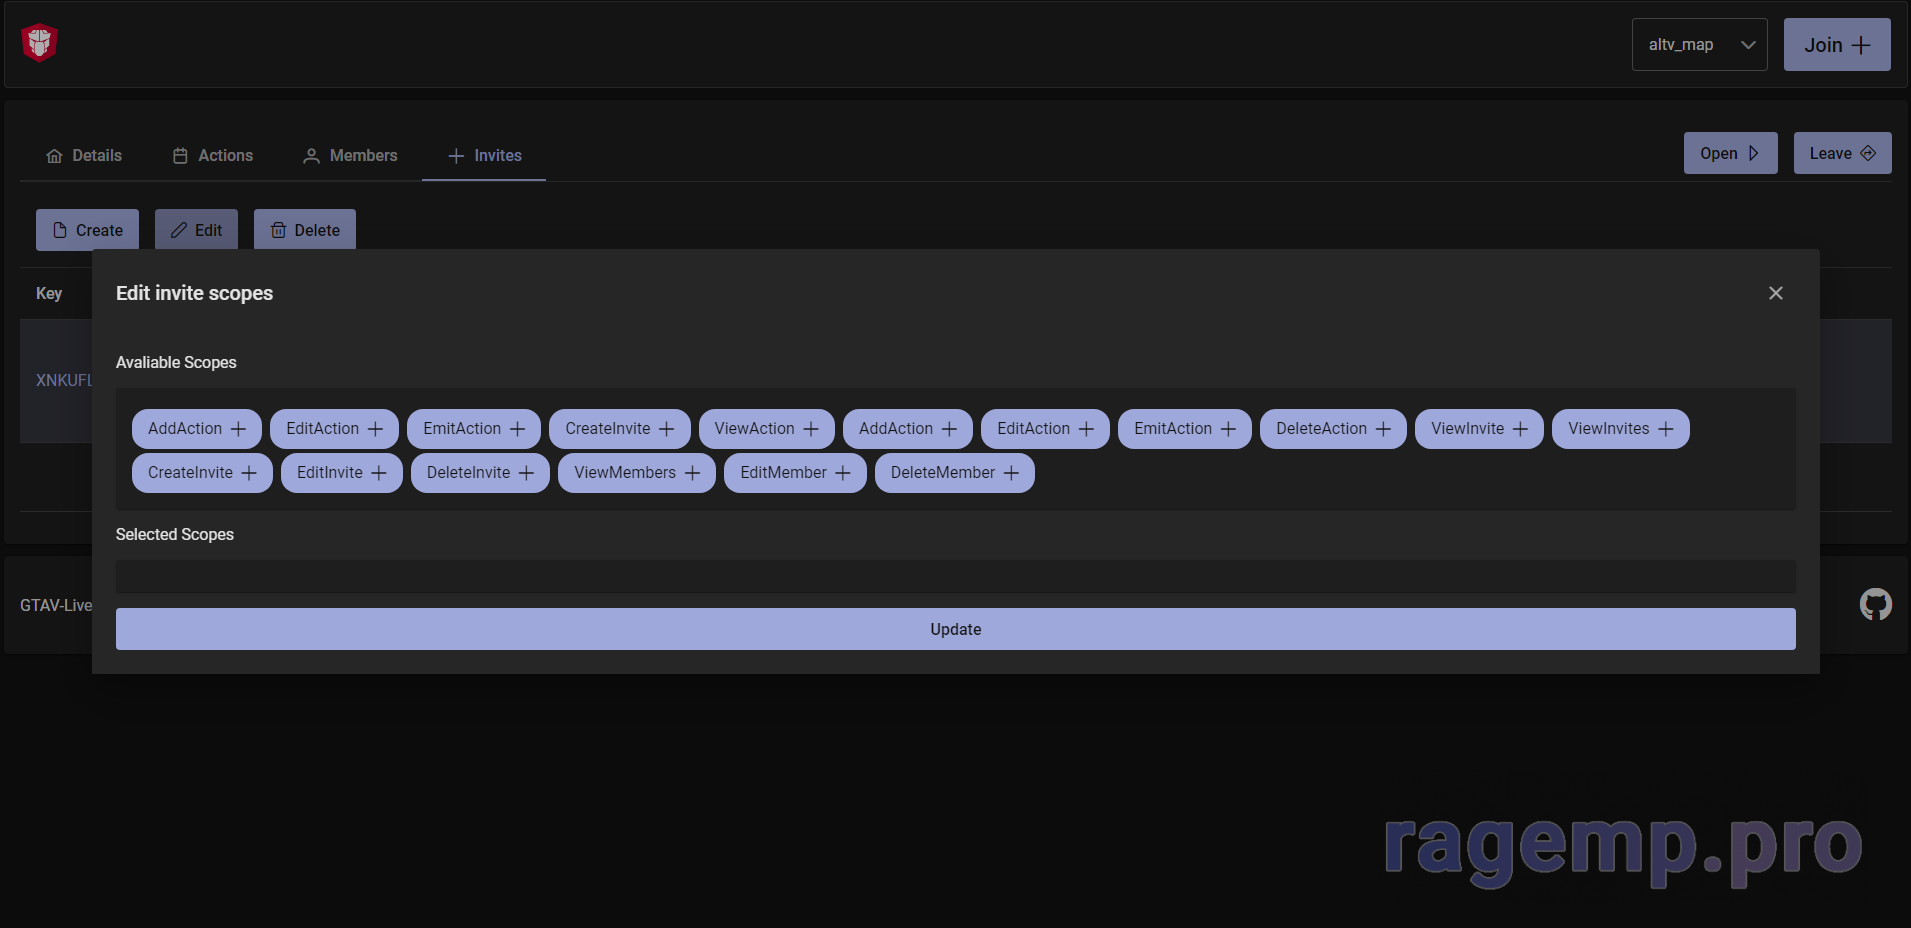Viewport: 1911px width, 928px height.
Task: Add CreateInvite scope in the second row
Action: coord(202,473)
